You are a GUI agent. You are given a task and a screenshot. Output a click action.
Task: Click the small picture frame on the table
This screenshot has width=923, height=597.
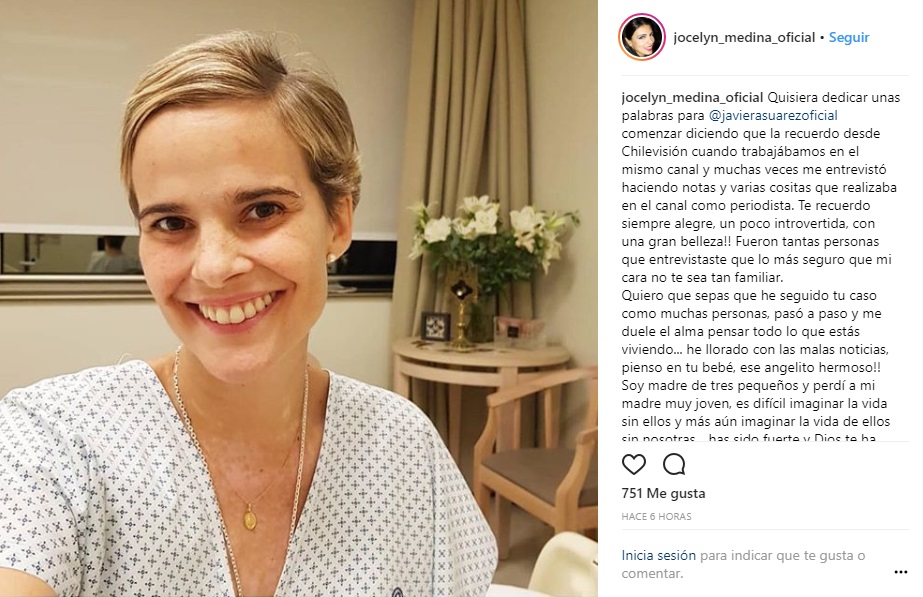coord(436,326)
